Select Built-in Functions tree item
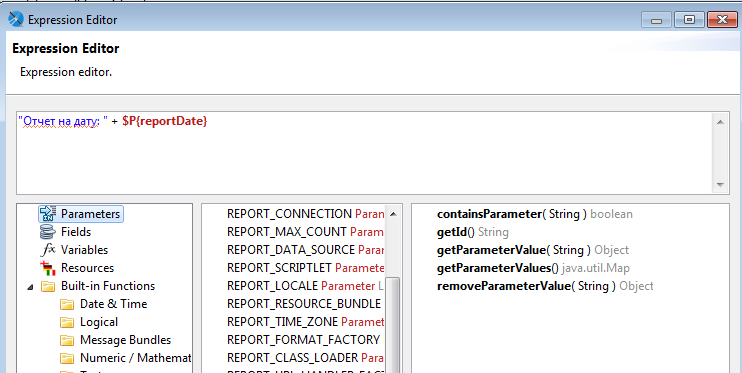 [x=108, y=286]
